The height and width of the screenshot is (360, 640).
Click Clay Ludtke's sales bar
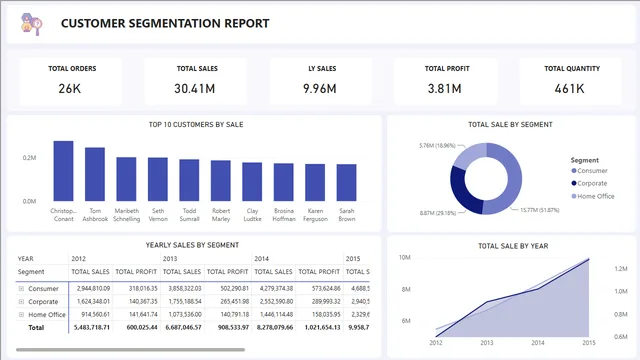tap(252, 182)
